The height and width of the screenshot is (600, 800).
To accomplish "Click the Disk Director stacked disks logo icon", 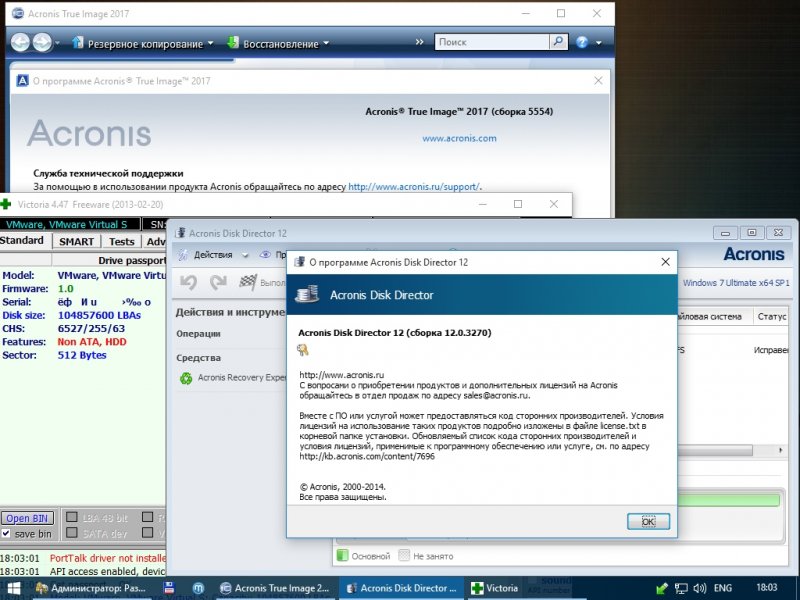I will pyautogui.click(x=307, y=294).
